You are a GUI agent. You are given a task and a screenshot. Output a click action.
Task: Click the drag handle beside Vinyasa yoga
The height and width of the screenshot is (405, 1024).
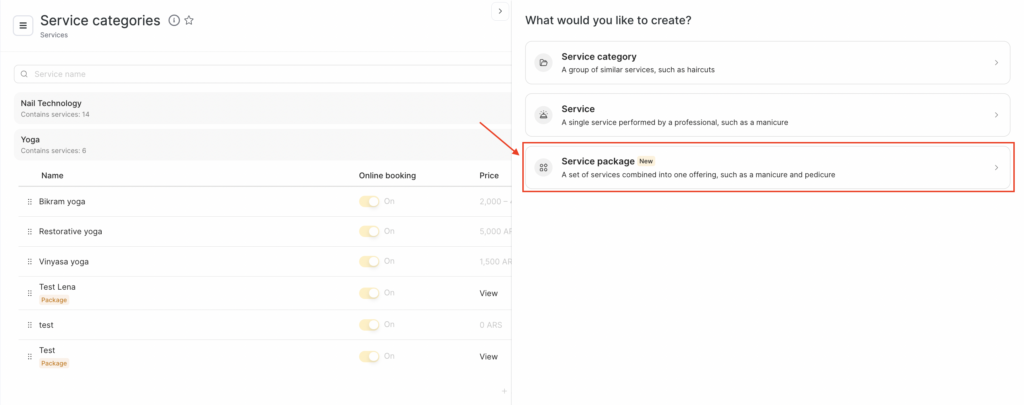(29, 262)
